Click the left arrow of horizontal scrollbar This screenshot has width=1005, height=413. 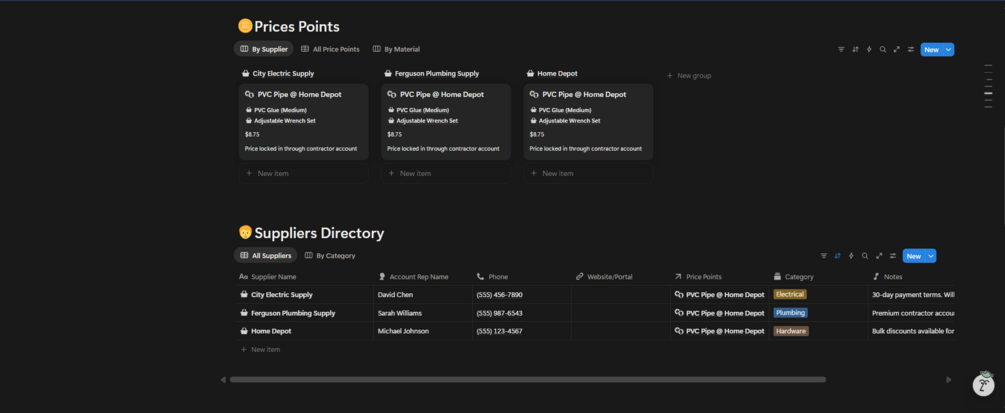pyautogui.click(x=223, y=380)
